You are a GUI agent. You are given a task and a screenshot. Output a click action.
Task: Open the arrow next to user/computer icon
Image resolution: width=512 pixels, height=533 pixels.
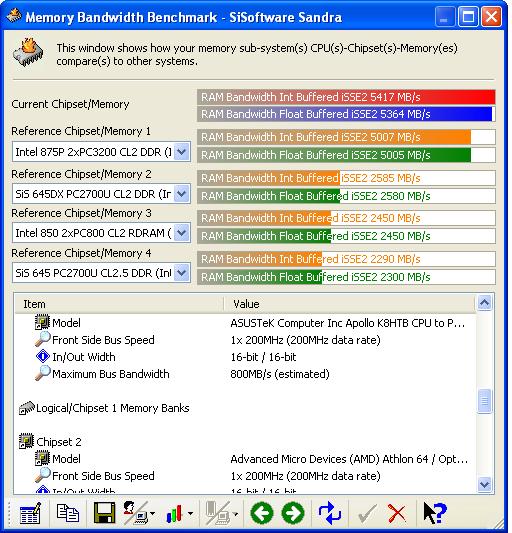(x=152, y=514)
